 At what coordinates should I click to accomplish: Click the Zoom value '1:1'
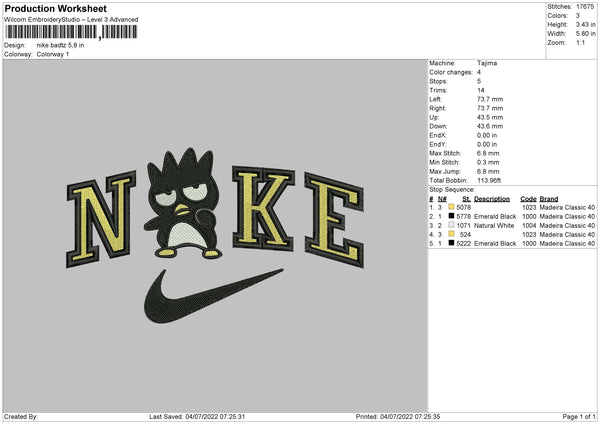[580, 42]
